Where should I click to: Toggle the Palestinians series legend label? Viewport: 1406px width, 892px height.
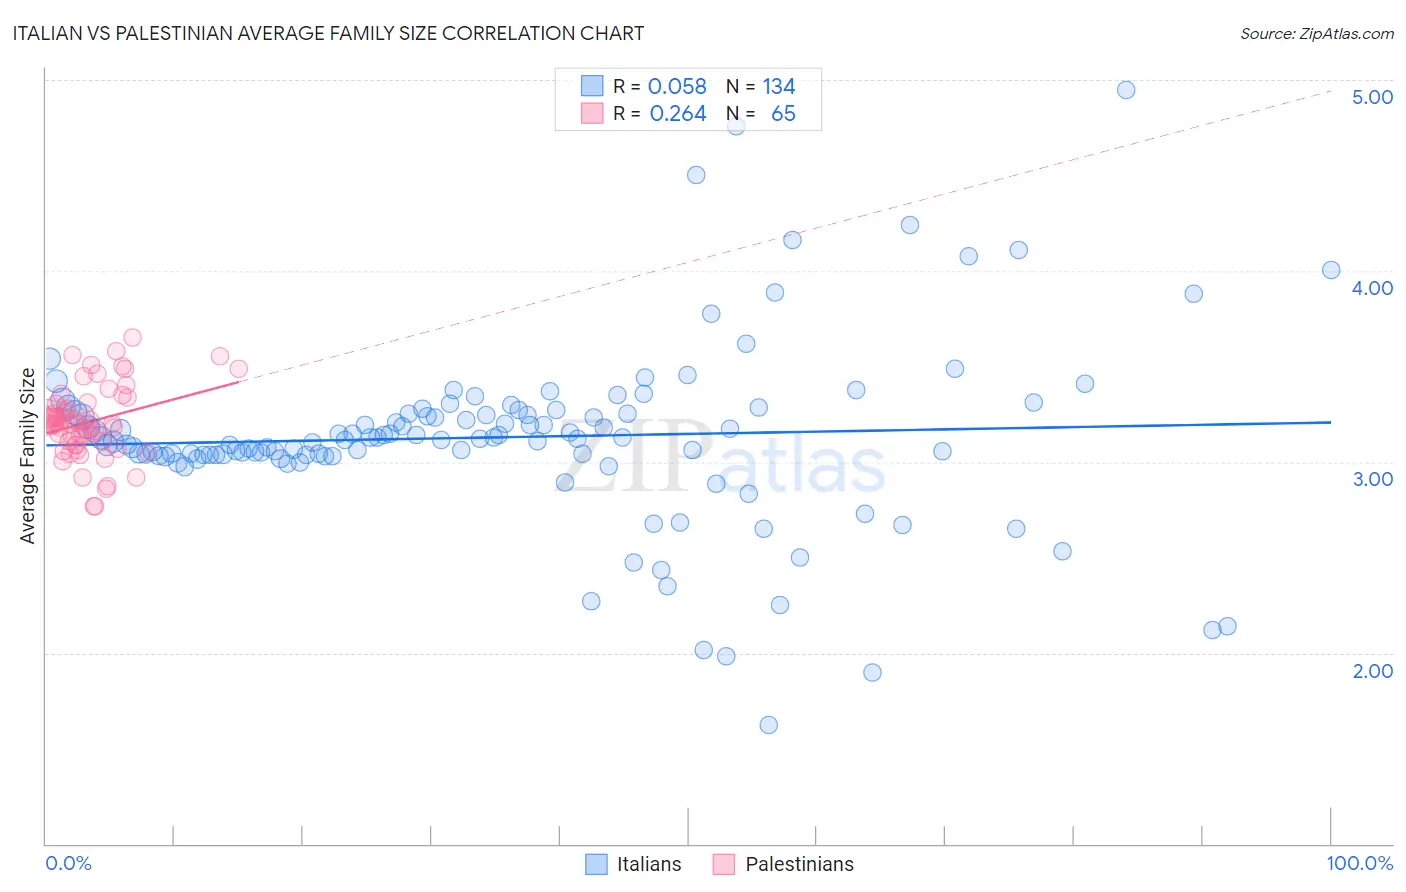pyautogui.click(x=800, y=864)
